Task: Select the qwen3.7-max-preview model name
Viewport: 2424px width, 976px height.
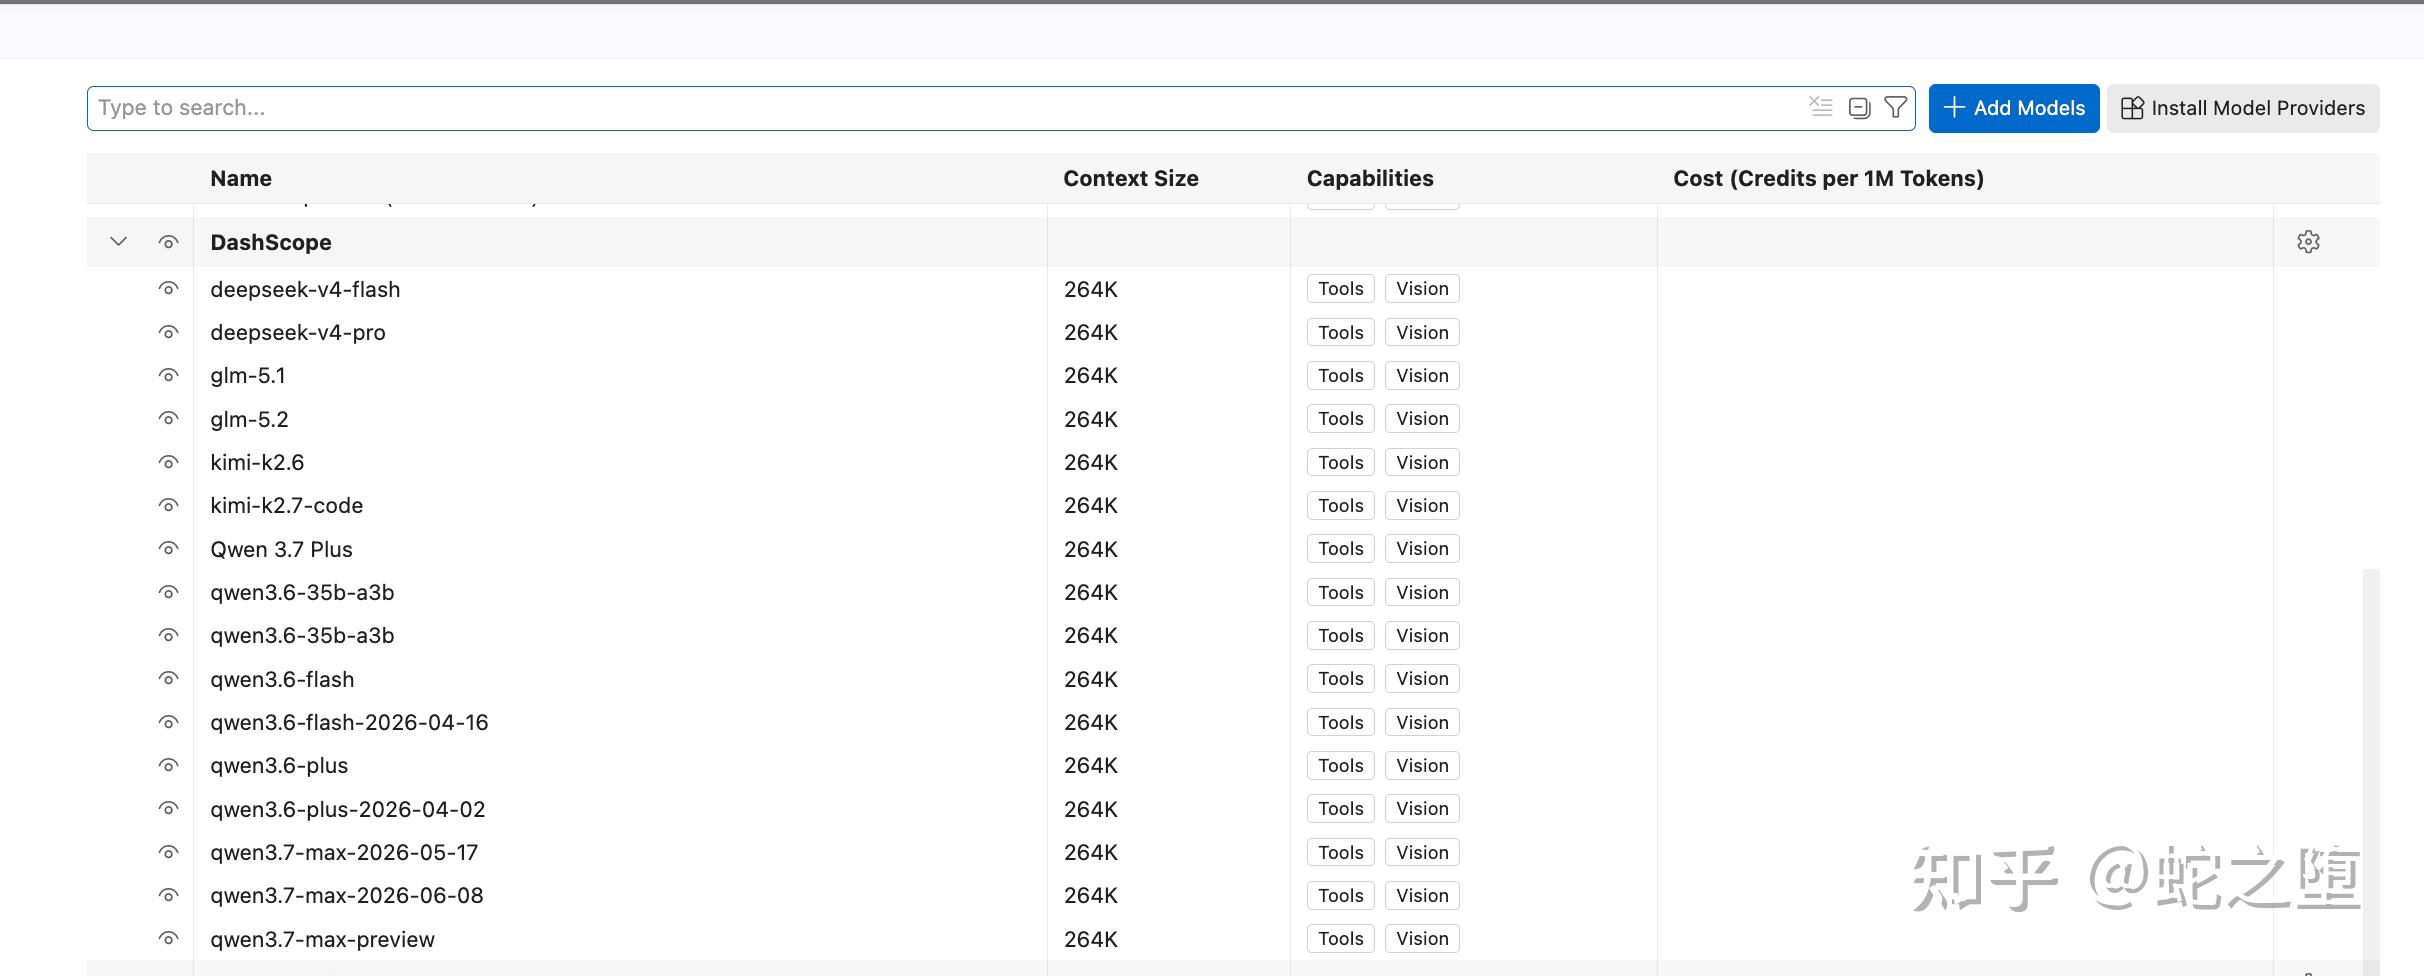Action: pos(322,939)
